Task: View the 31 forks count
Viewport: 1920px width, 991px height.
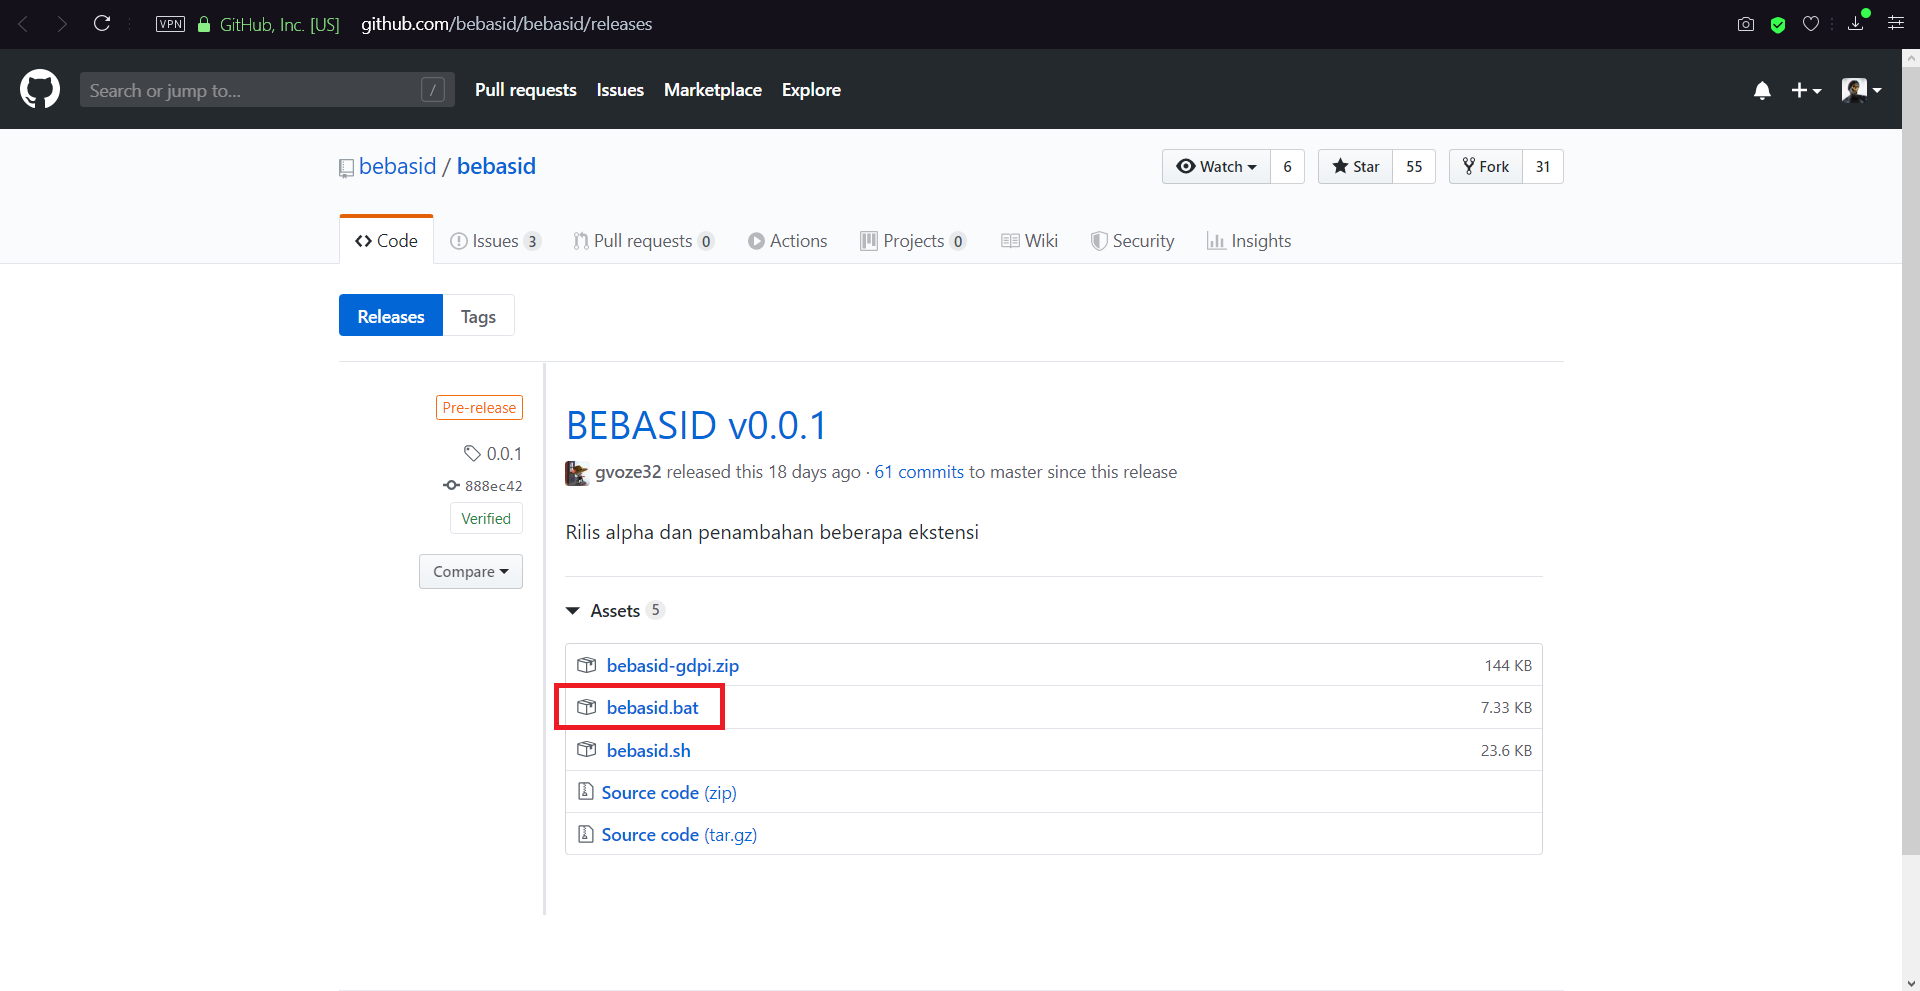Action: click(x=1543, y=167)
